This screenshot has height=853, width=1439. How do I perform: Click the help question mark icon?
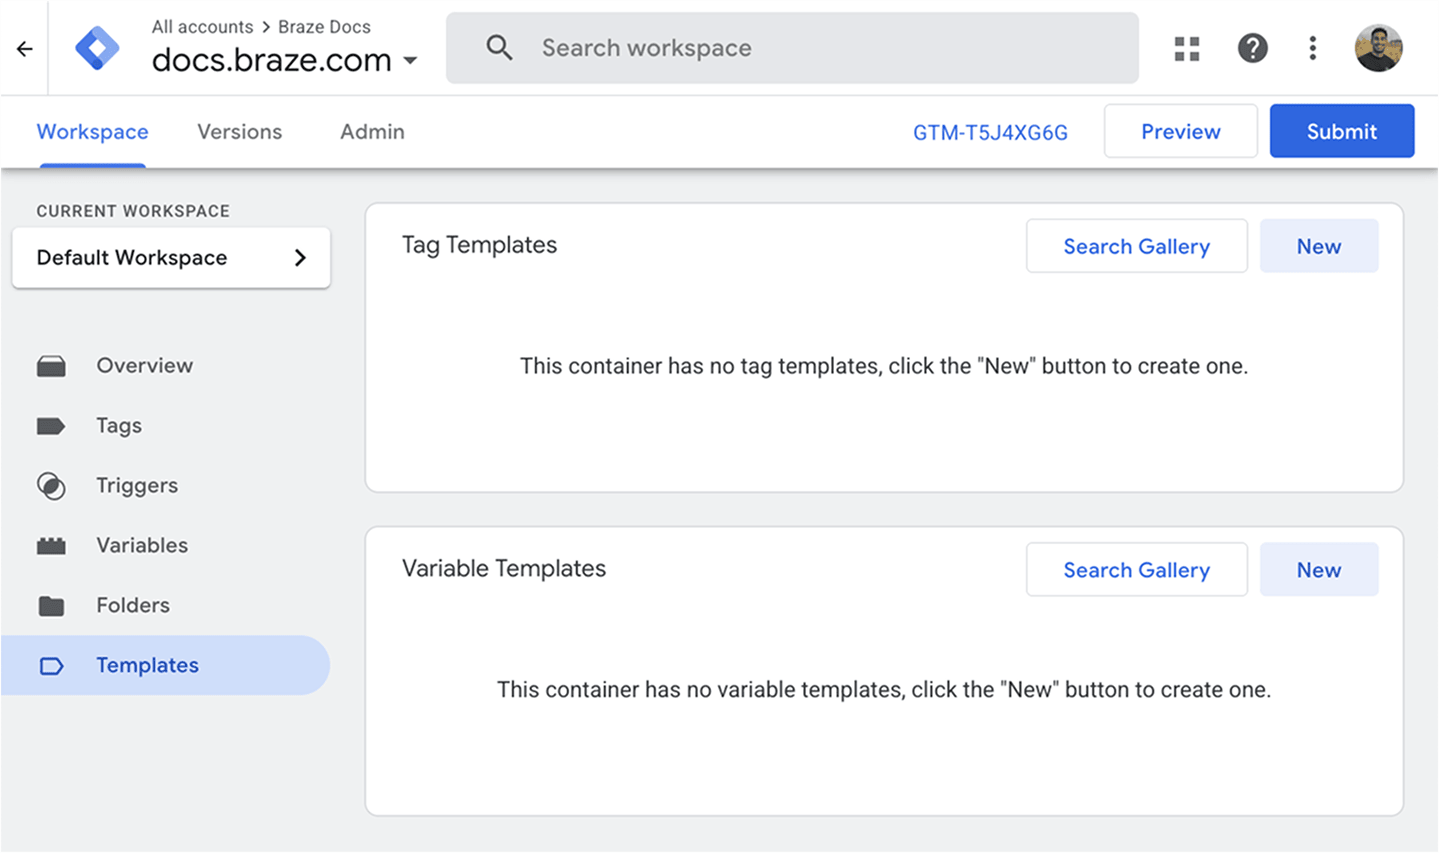(1252, 47)
